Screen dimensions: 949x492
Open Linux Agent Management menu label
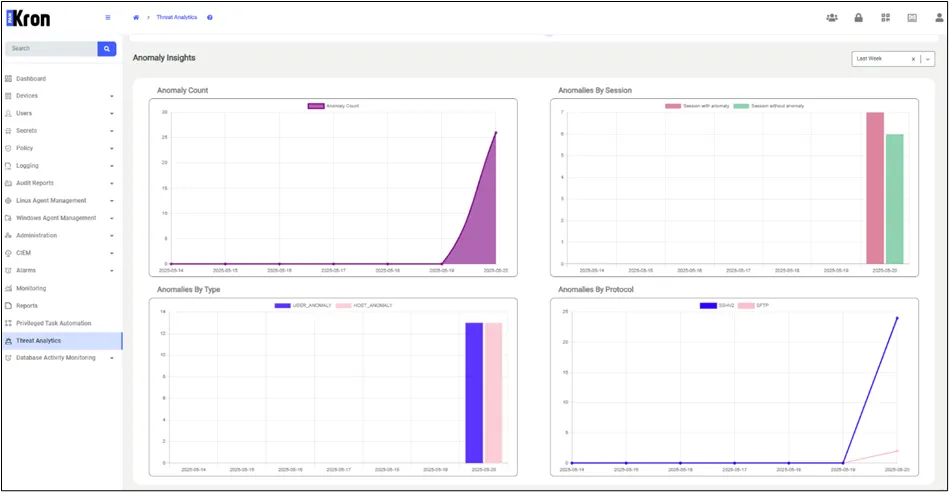[x=51, y=201]
